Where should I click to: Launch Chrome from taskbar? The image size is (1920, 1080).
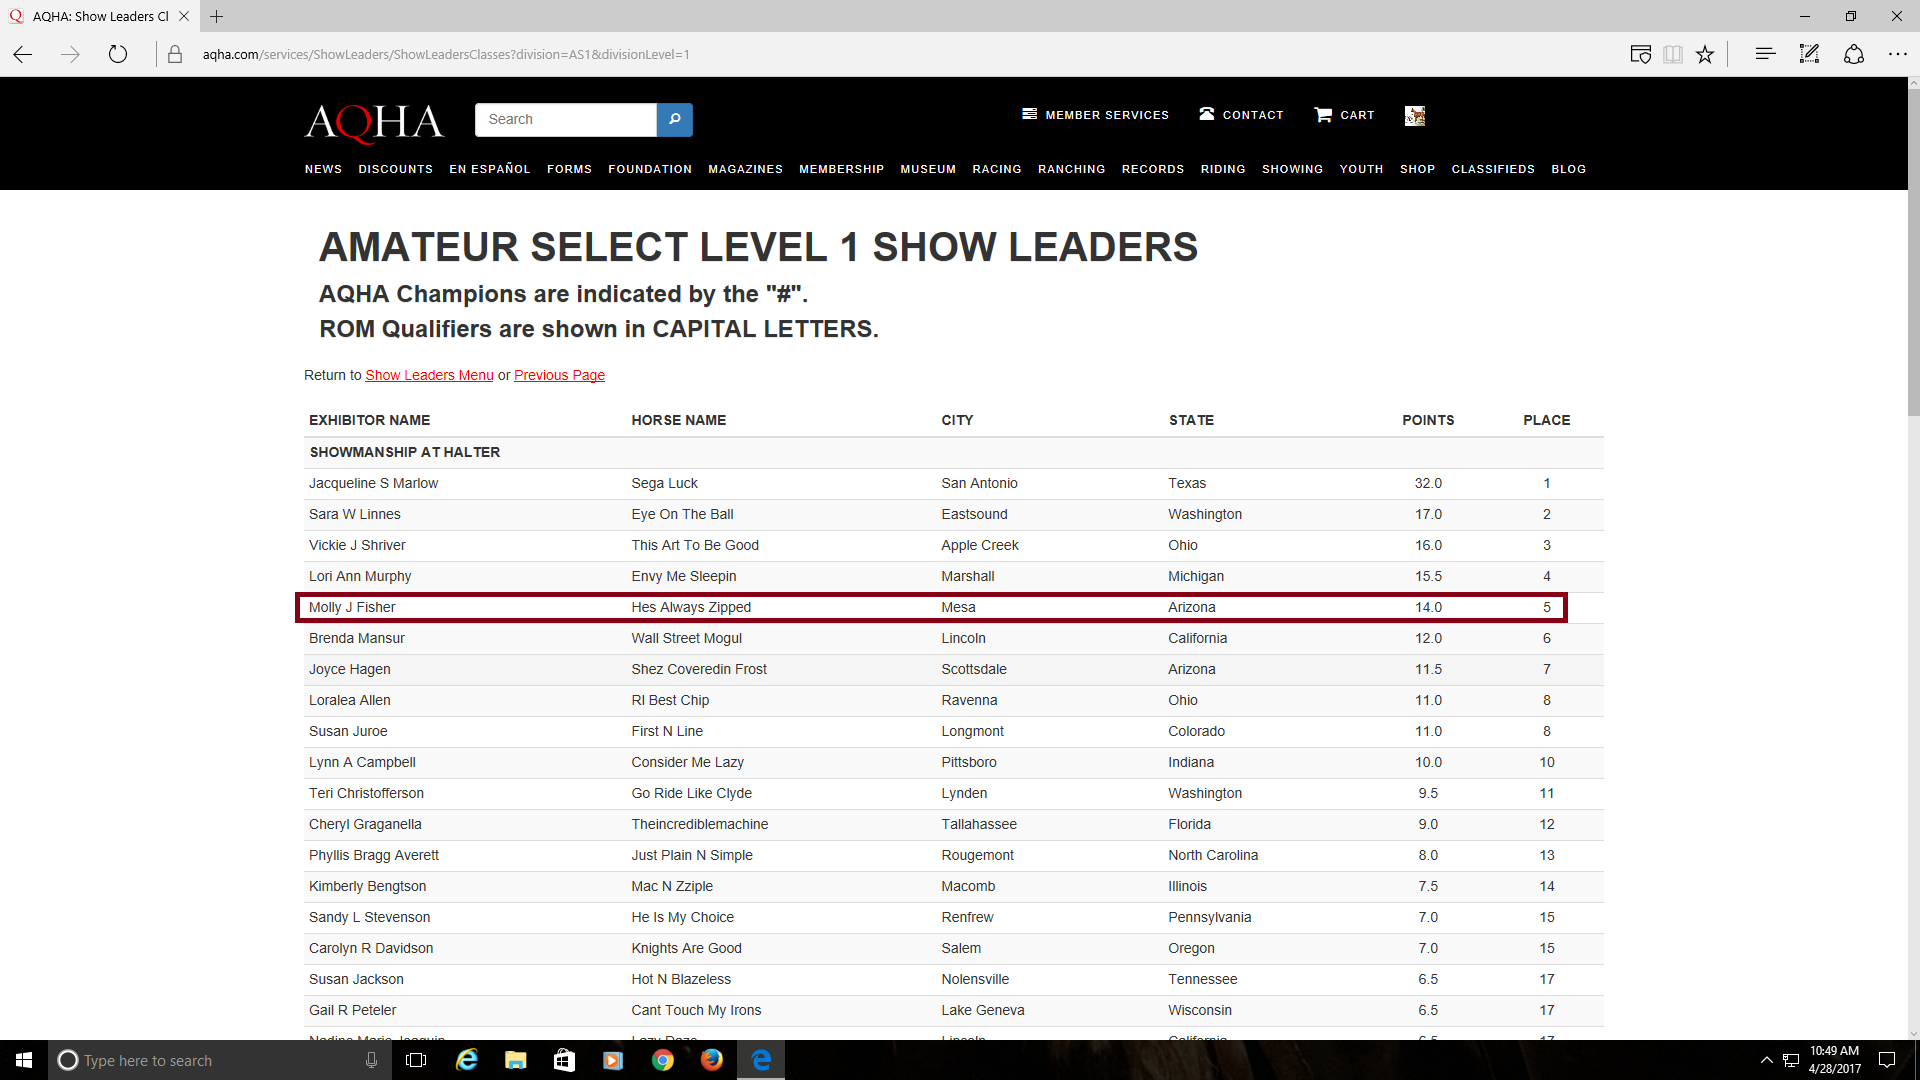point(662,1060)
